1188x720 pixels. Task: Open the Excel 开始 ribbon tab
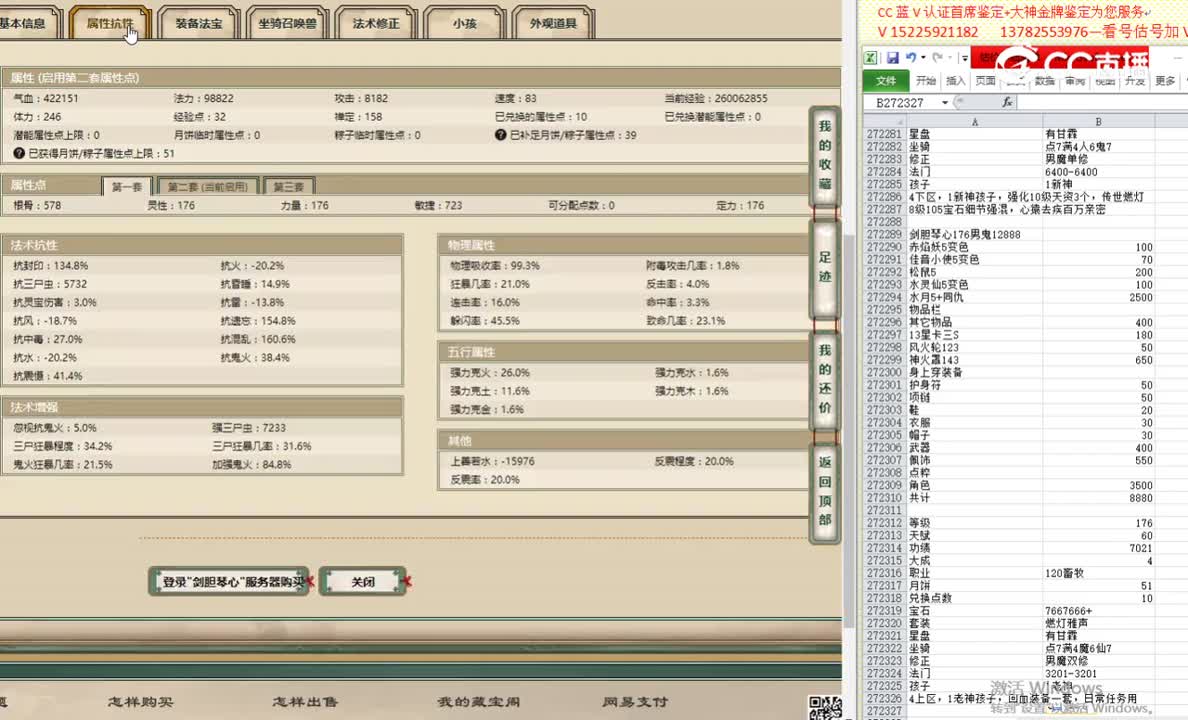coord(926,80)
